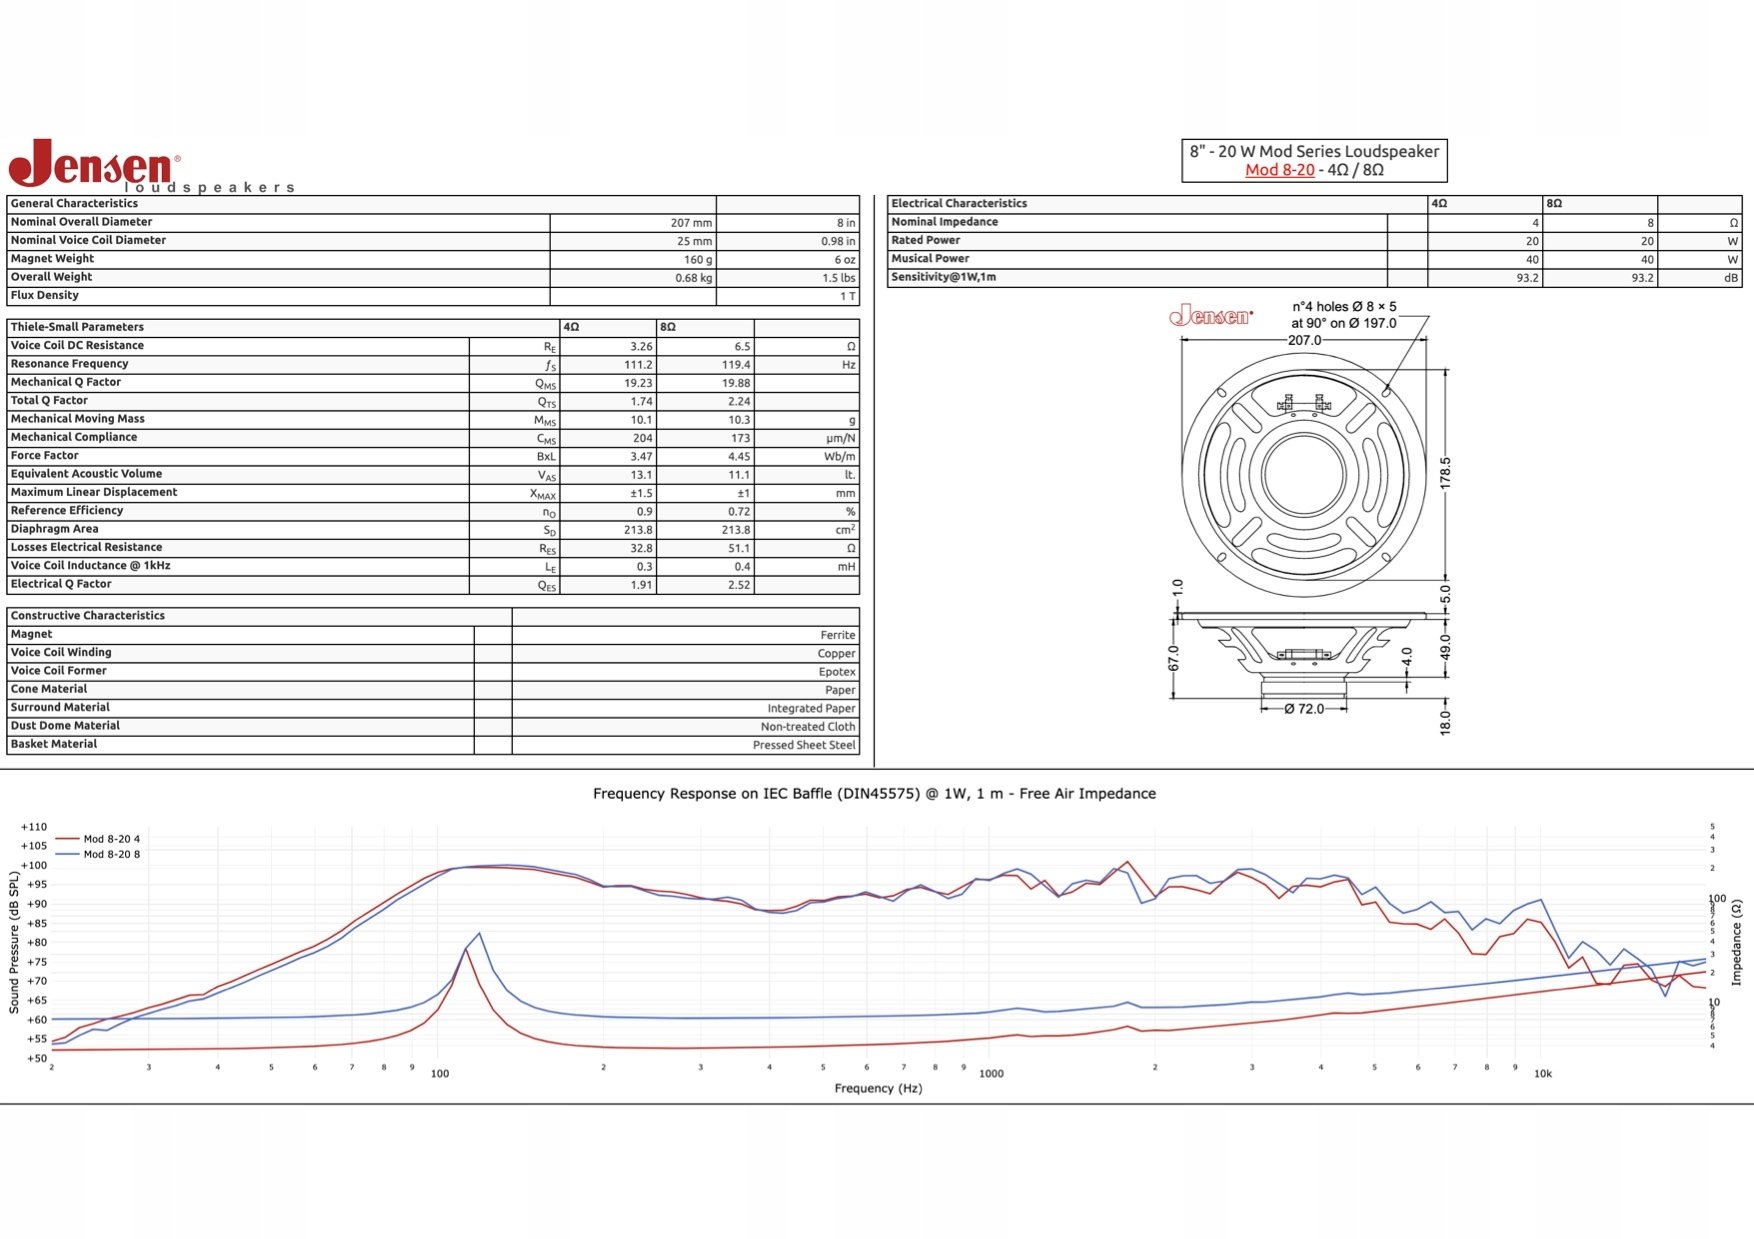Select the "Nominal Overall Diameter" row label
The width and height of the screenshot is (1754, 1239).
coord(81,222)
